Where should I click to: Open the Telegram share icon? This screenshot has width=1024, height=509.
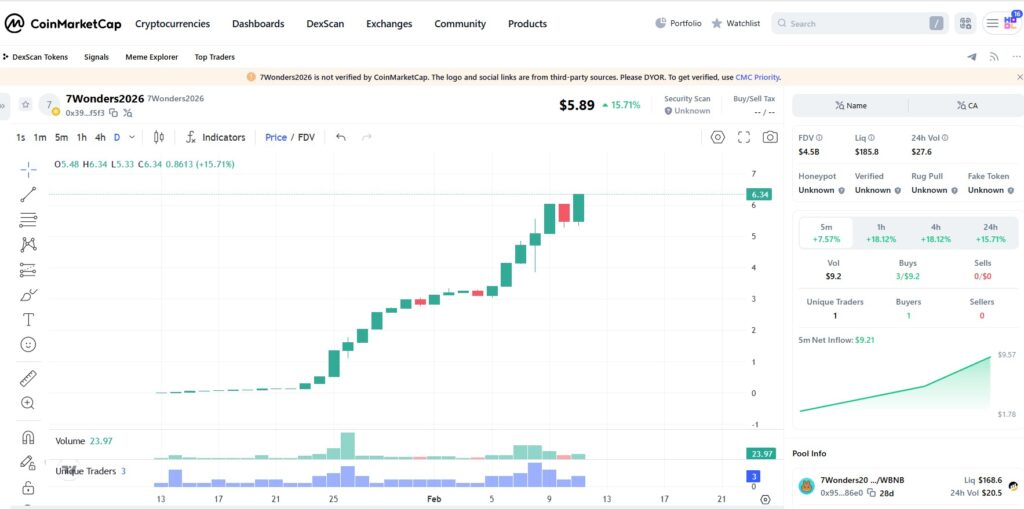coord(972,57)
